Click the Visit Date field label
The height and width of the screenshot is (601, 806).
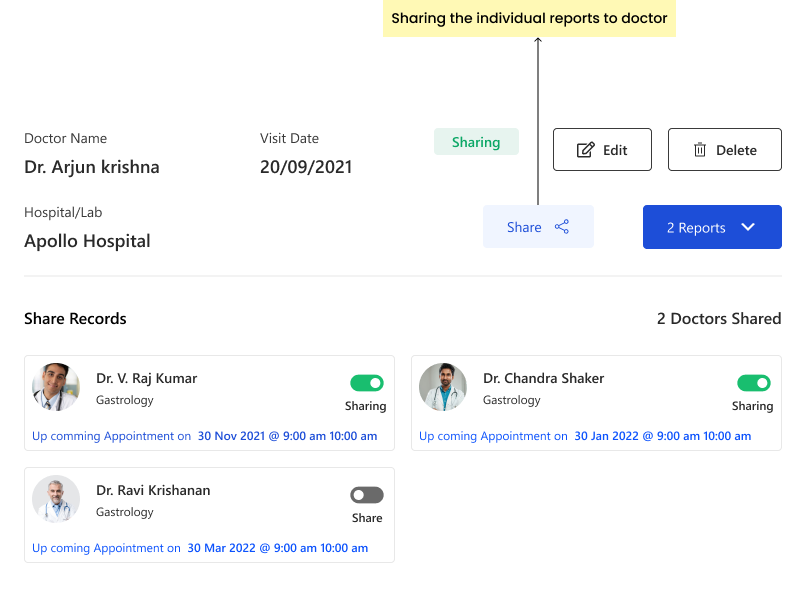coord(289,138)
